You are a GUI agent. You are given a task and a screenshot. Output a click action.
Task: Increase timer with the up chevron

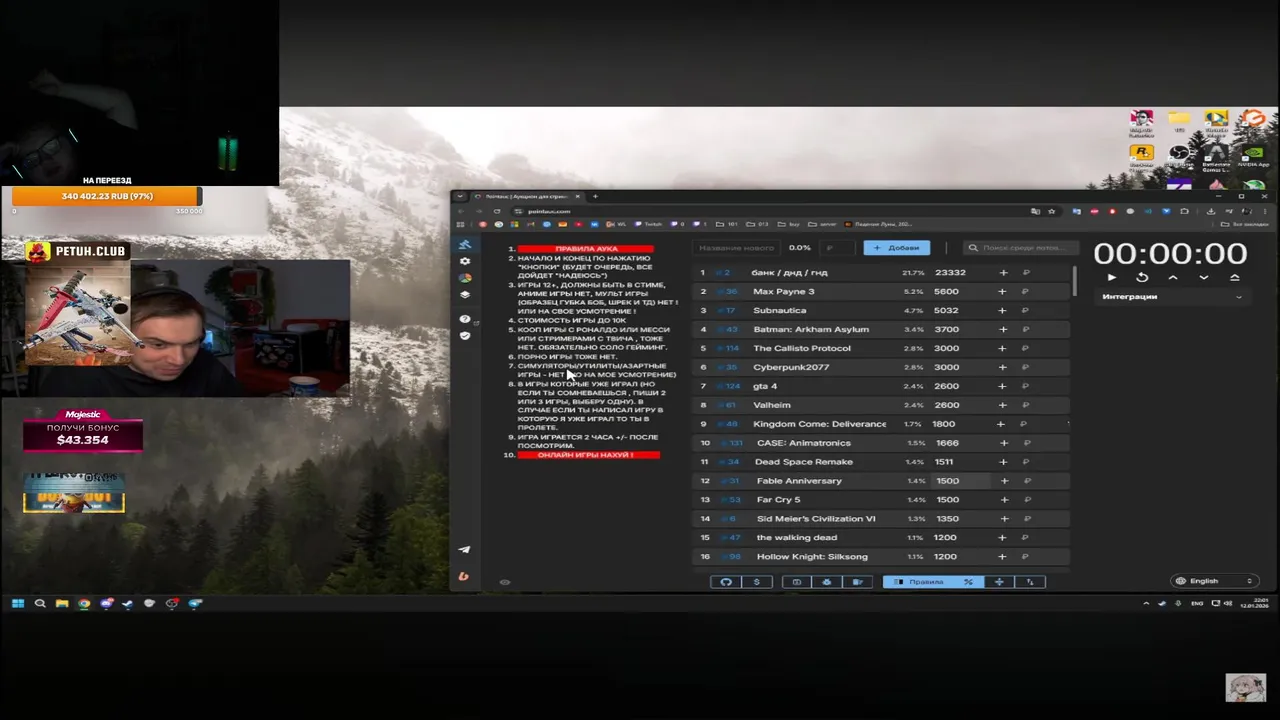pyautogui.click(x=1173, y=277)
